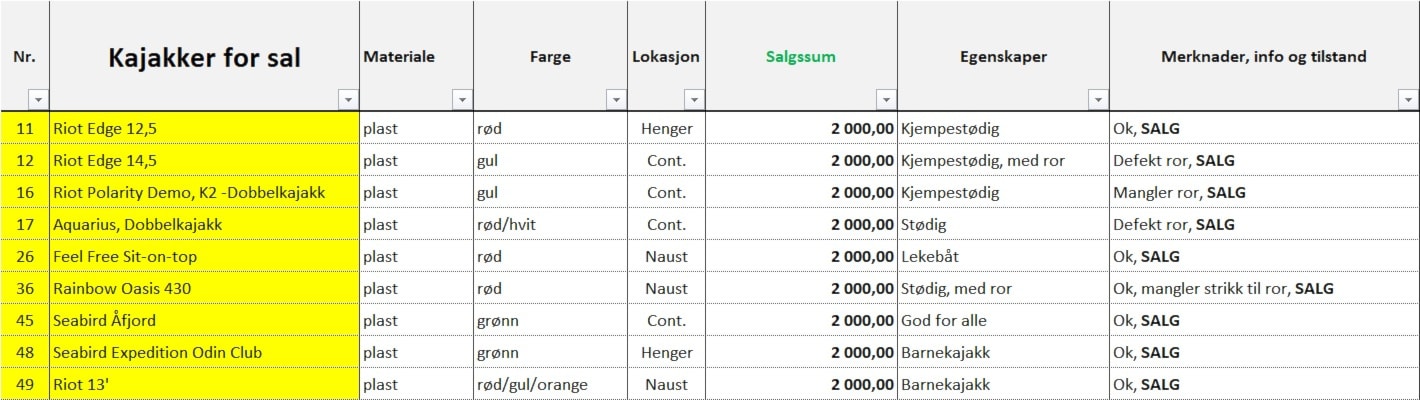Click the Feel Free Sit-on-top cell
Image resolution: width=1420 pixels, height=400 pixels.
[204, 256]
